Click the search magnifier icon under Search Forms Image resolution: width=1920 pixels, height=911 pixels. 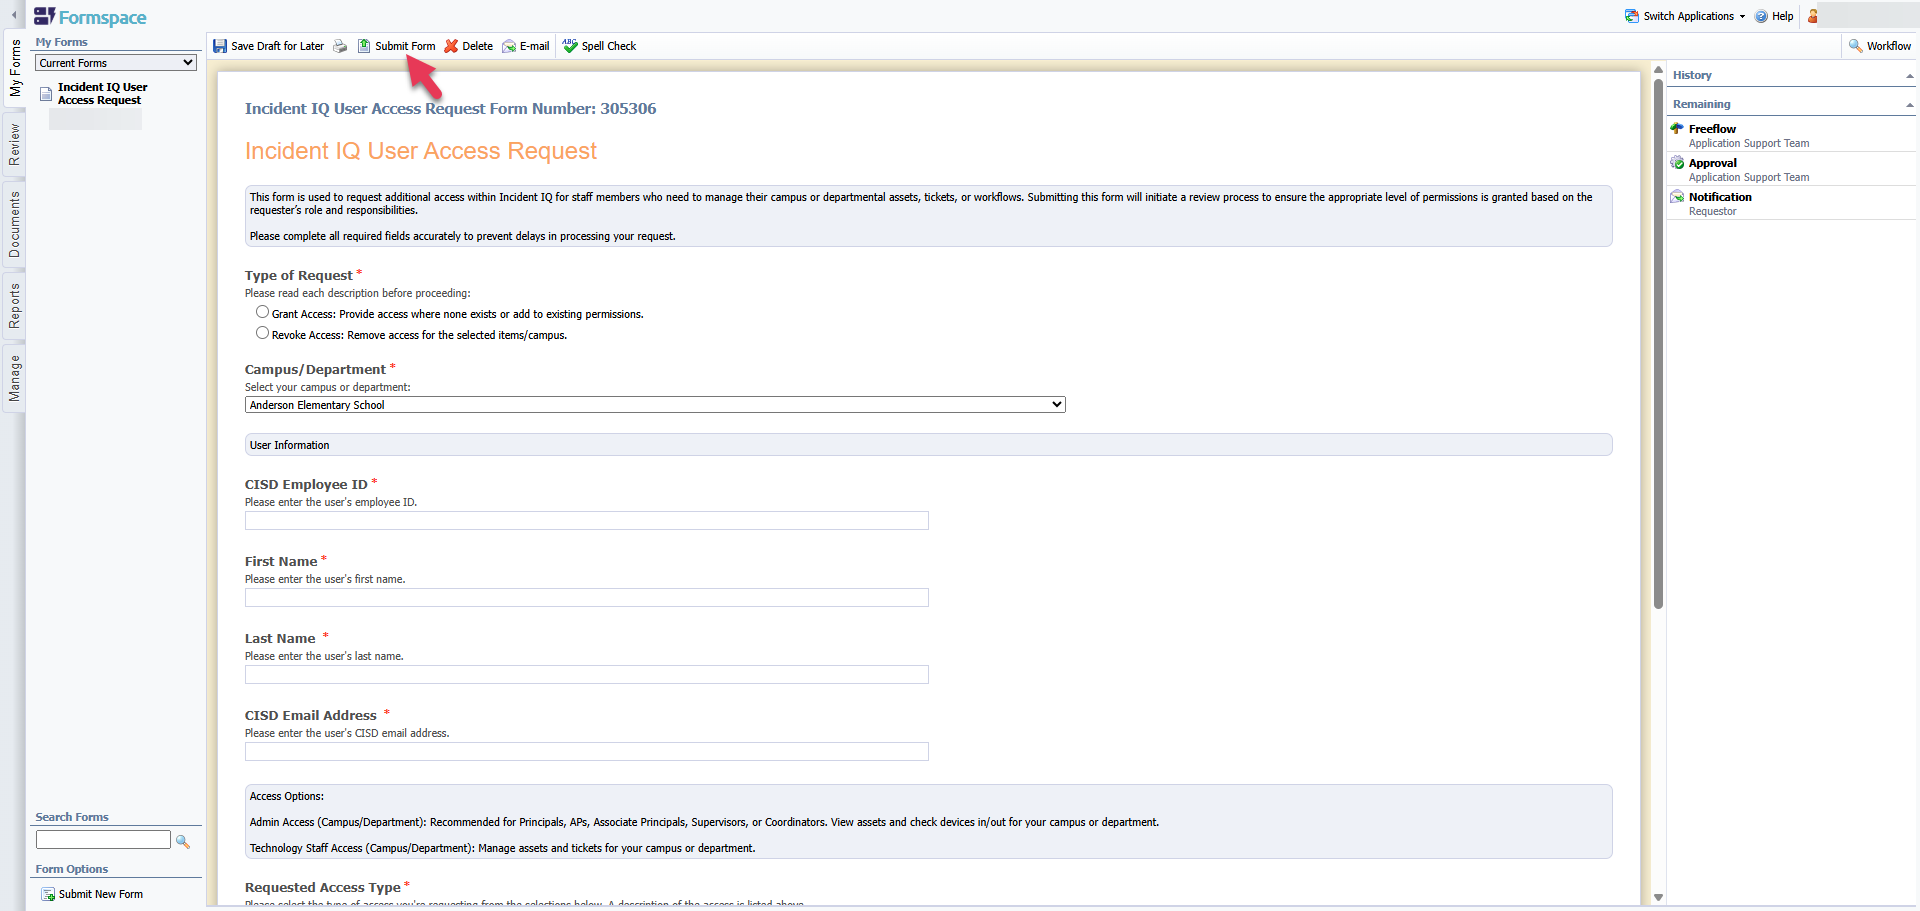point(183,841)
